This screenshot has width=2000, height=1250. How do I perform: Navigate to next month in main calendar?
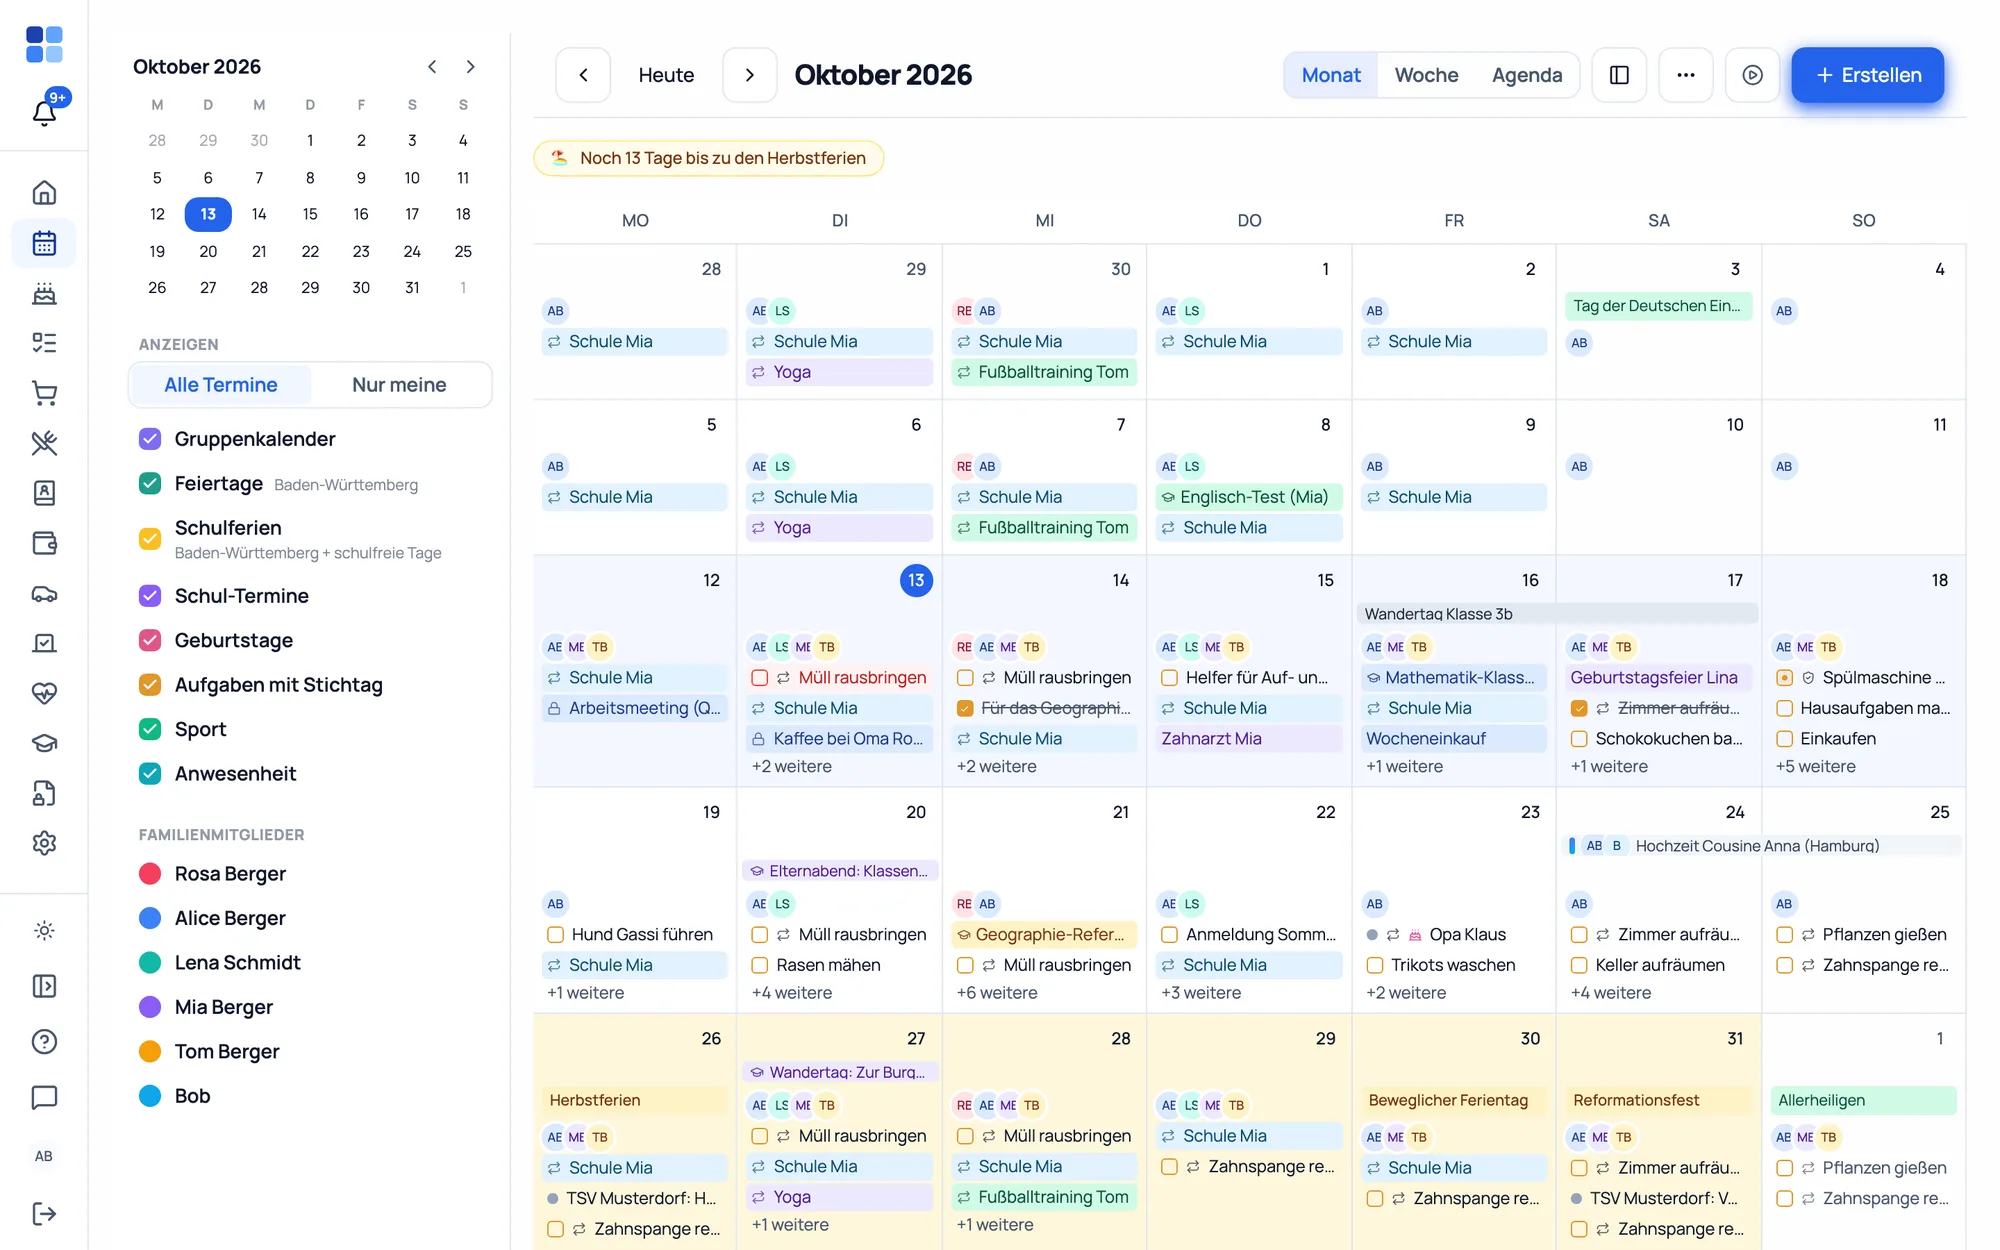(750, 75)
